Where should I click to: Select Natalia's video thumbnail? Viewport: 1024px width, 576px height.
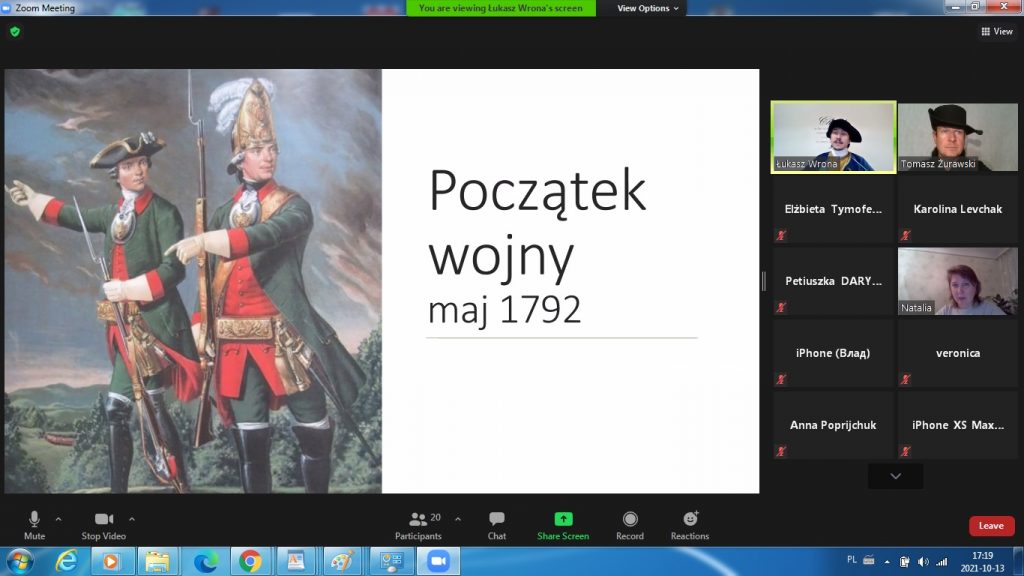957,282
